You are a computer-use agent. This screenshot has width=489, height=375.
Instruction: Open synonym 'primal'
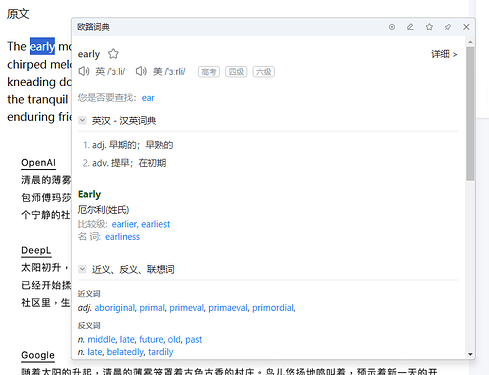click(x=152, y=308)
